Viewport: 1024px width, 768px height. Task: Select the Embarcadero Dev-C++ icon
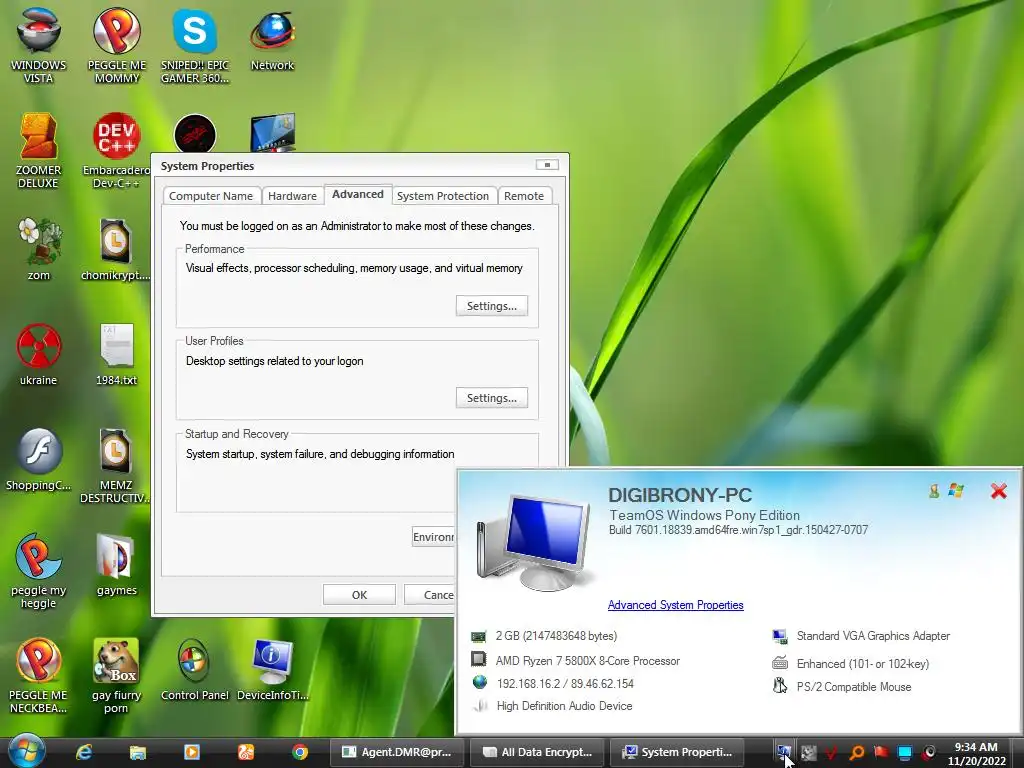pos(116,150)
